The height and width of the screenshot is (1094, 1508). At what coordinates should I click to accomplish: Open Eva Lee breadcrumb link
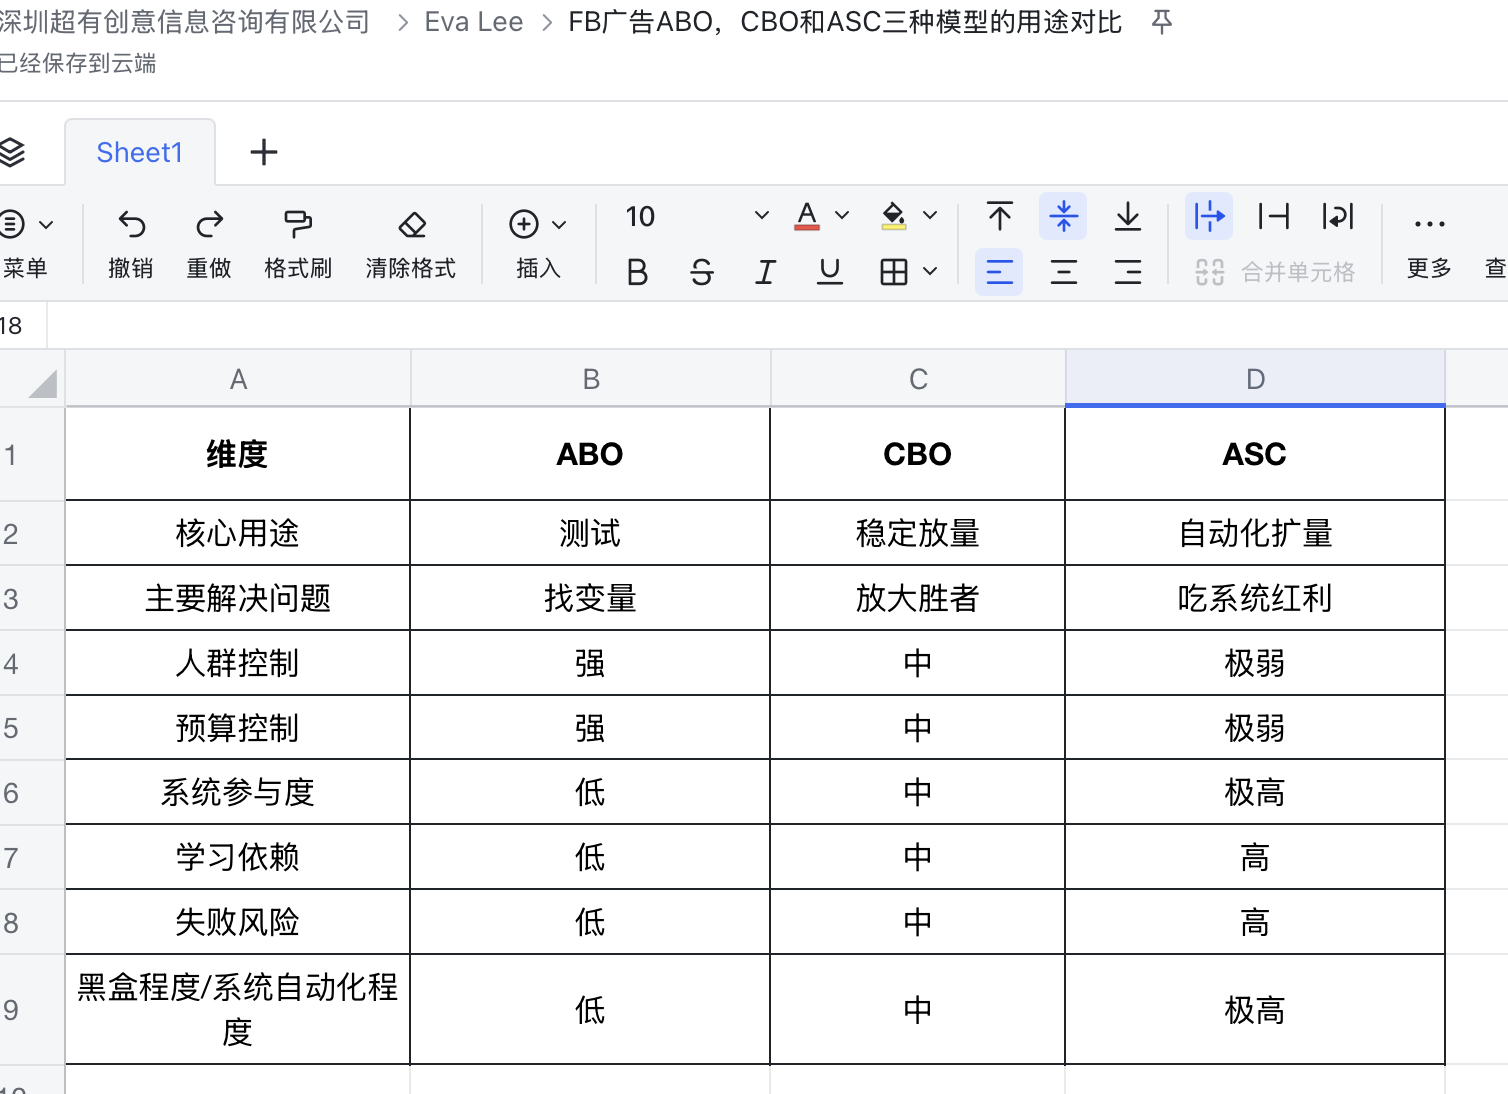(474, 22)
